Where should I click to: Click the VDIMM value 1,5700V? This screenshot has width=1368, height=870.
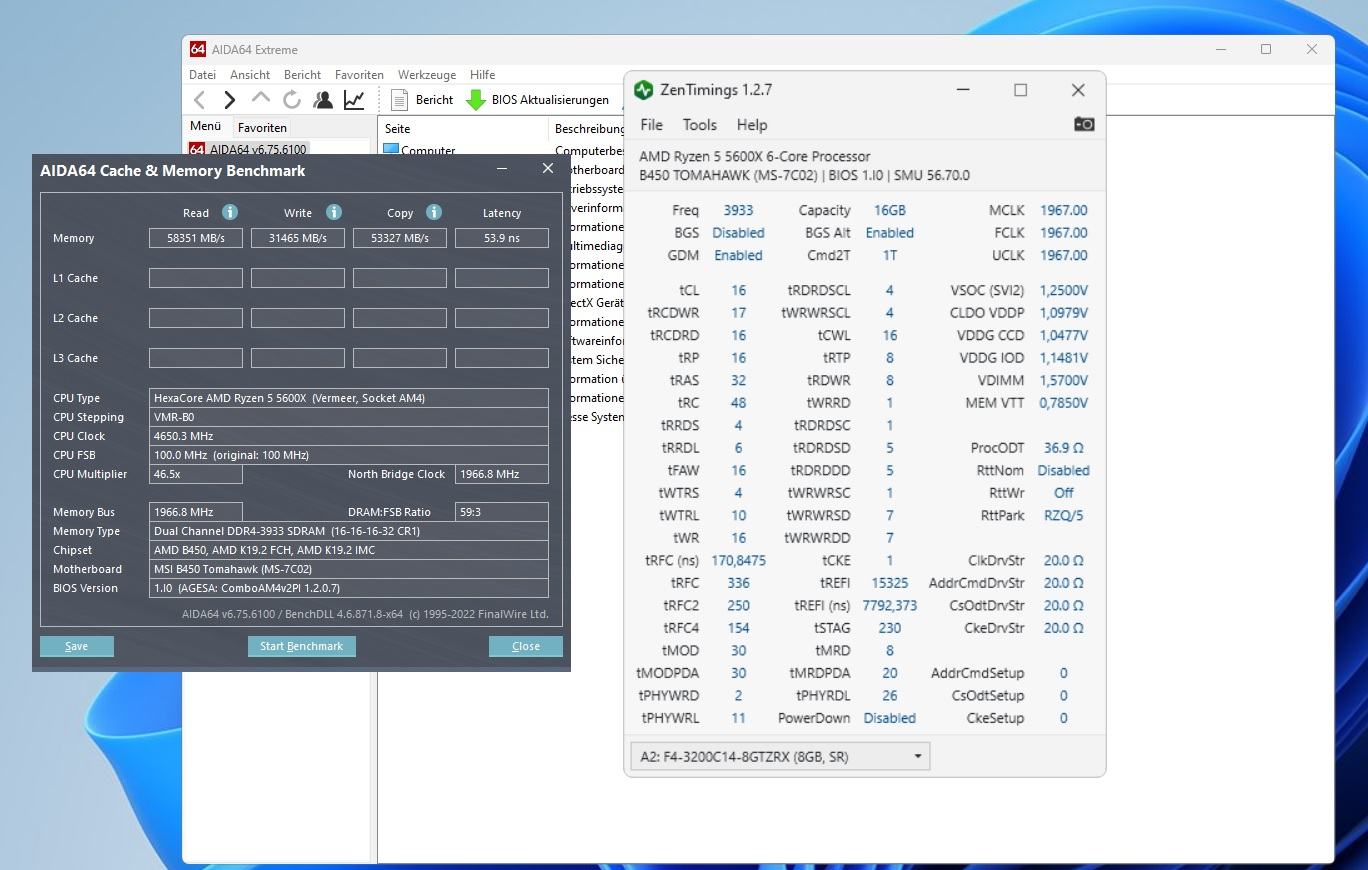click(1063, 380)
